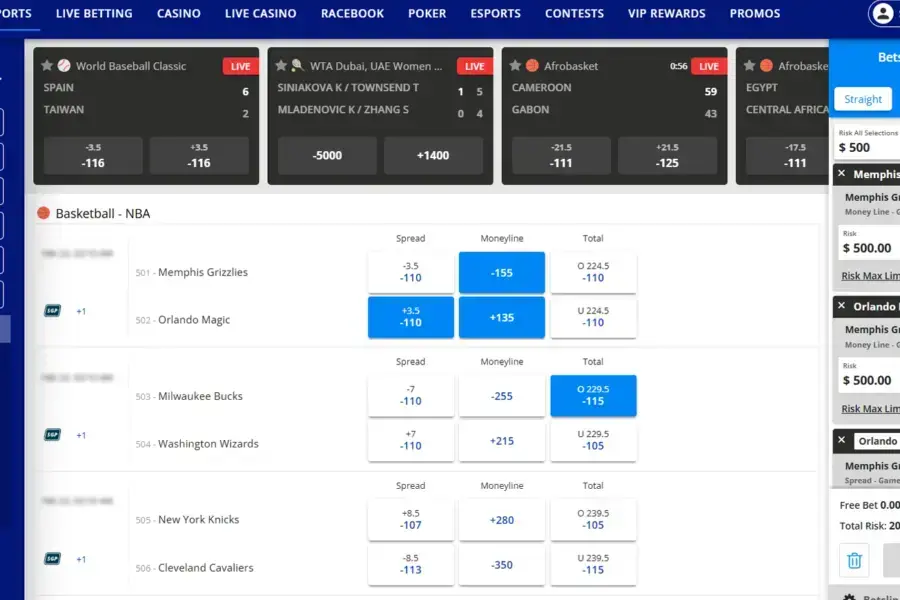The image size is (900, 600).
Task: Click Risk Max Limit under Orlando moneyline bet
Action: [x=870, y=409]
